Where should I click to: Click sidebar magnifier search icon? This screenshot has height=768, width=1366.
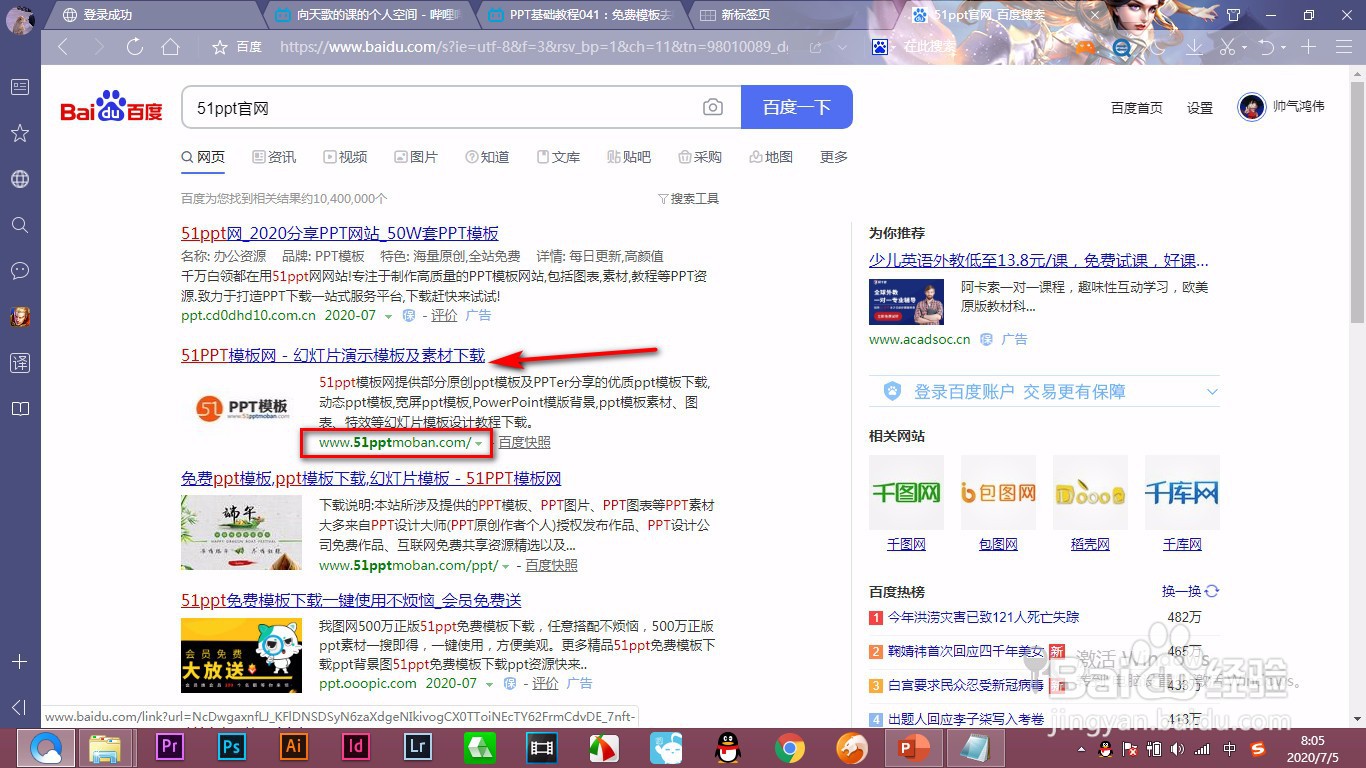(x=19, y=225)
